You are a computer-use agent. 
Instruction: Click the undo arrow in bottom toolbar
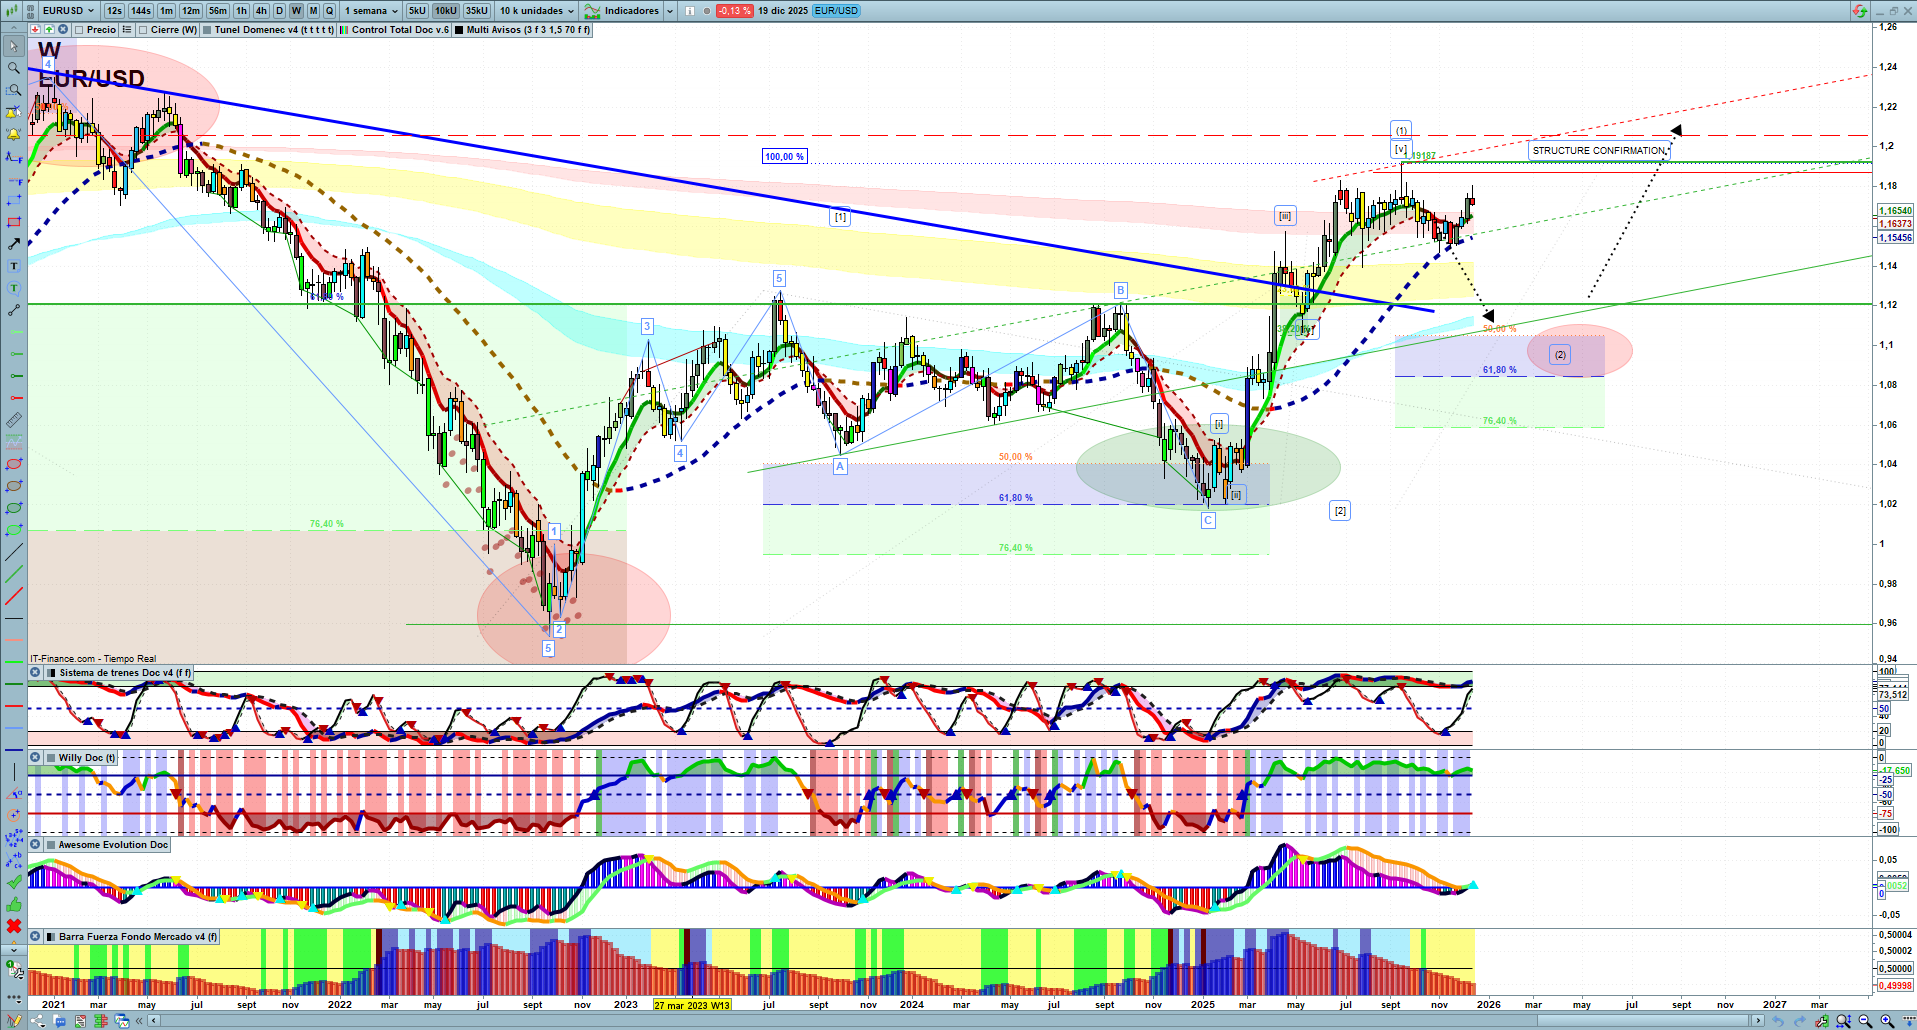(1777, 1021)
